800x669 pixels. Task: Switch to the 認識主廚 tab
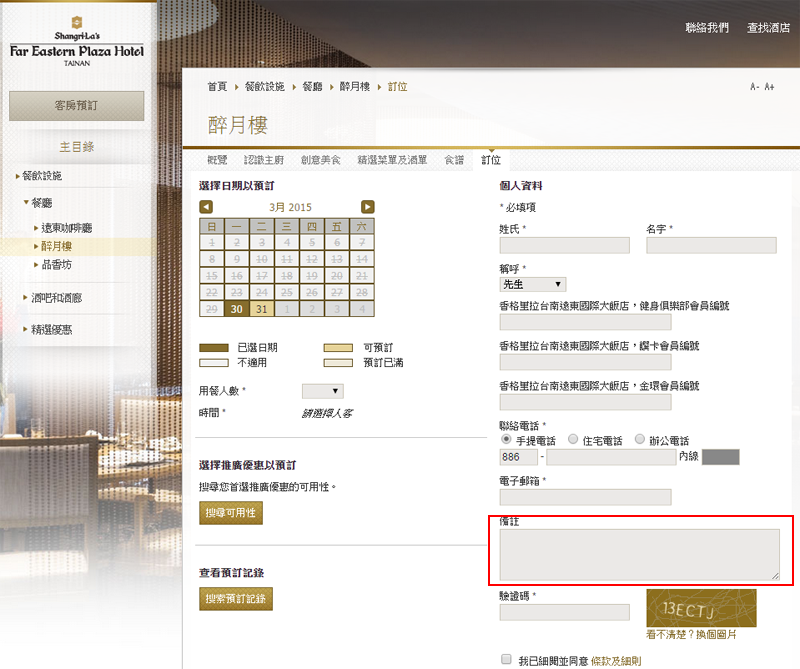[264, 160]
